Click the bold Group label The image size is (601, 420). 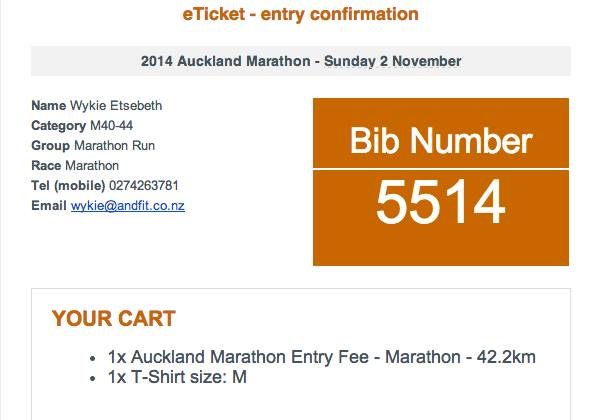(x=51, y=146)
